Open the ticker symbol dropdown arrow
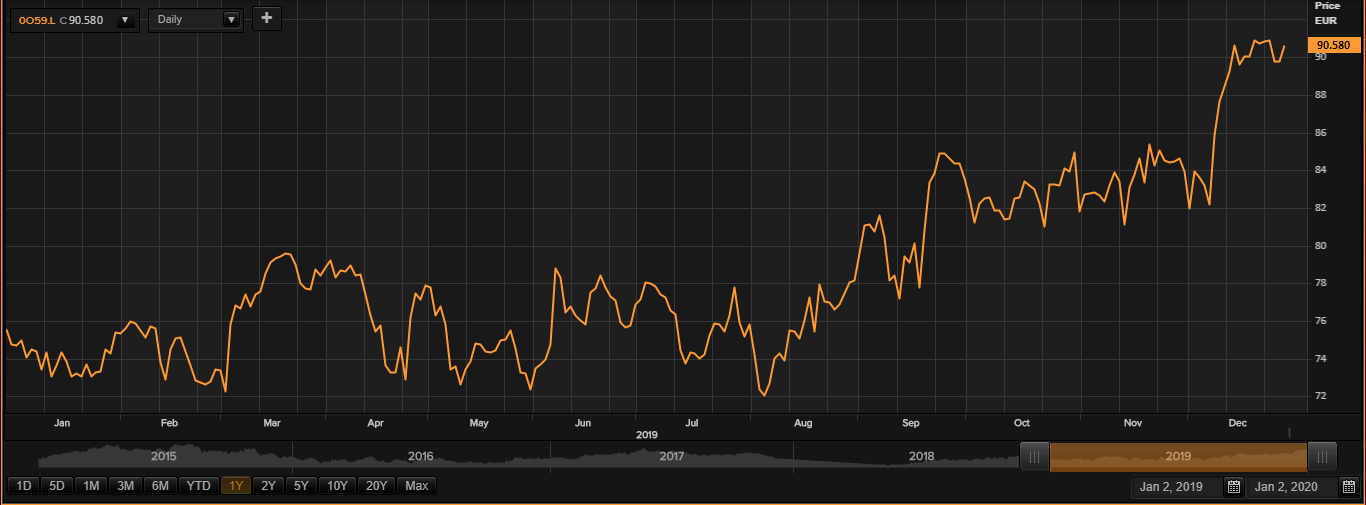The height and width of the screenshot is (505, 1366). [x=125, y=19]
